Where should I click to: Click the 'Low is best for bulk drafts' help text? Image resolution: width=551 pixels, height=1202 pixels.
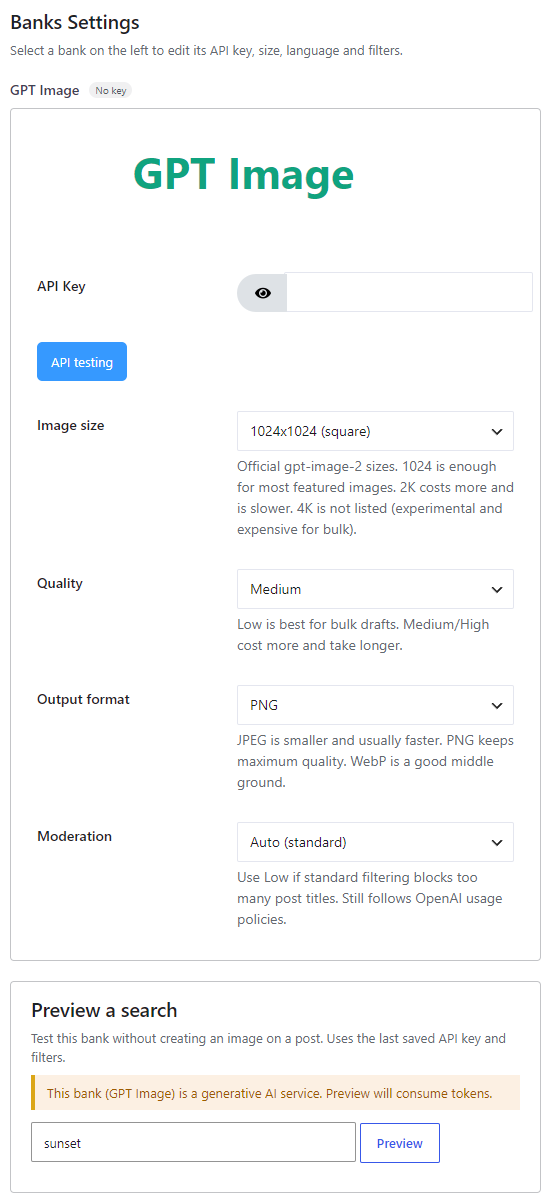pos(363,635)
